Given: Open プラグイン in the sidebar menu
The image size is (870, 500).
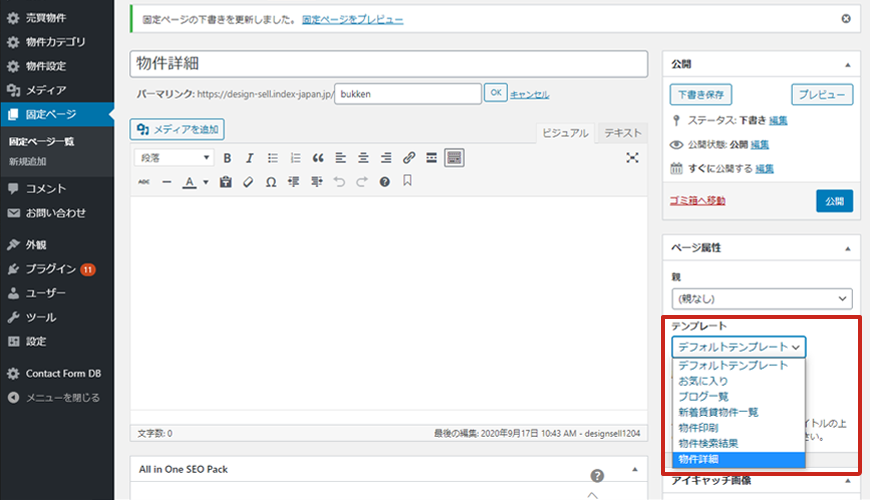Looking at the screenshot, I should pos(50,269).
